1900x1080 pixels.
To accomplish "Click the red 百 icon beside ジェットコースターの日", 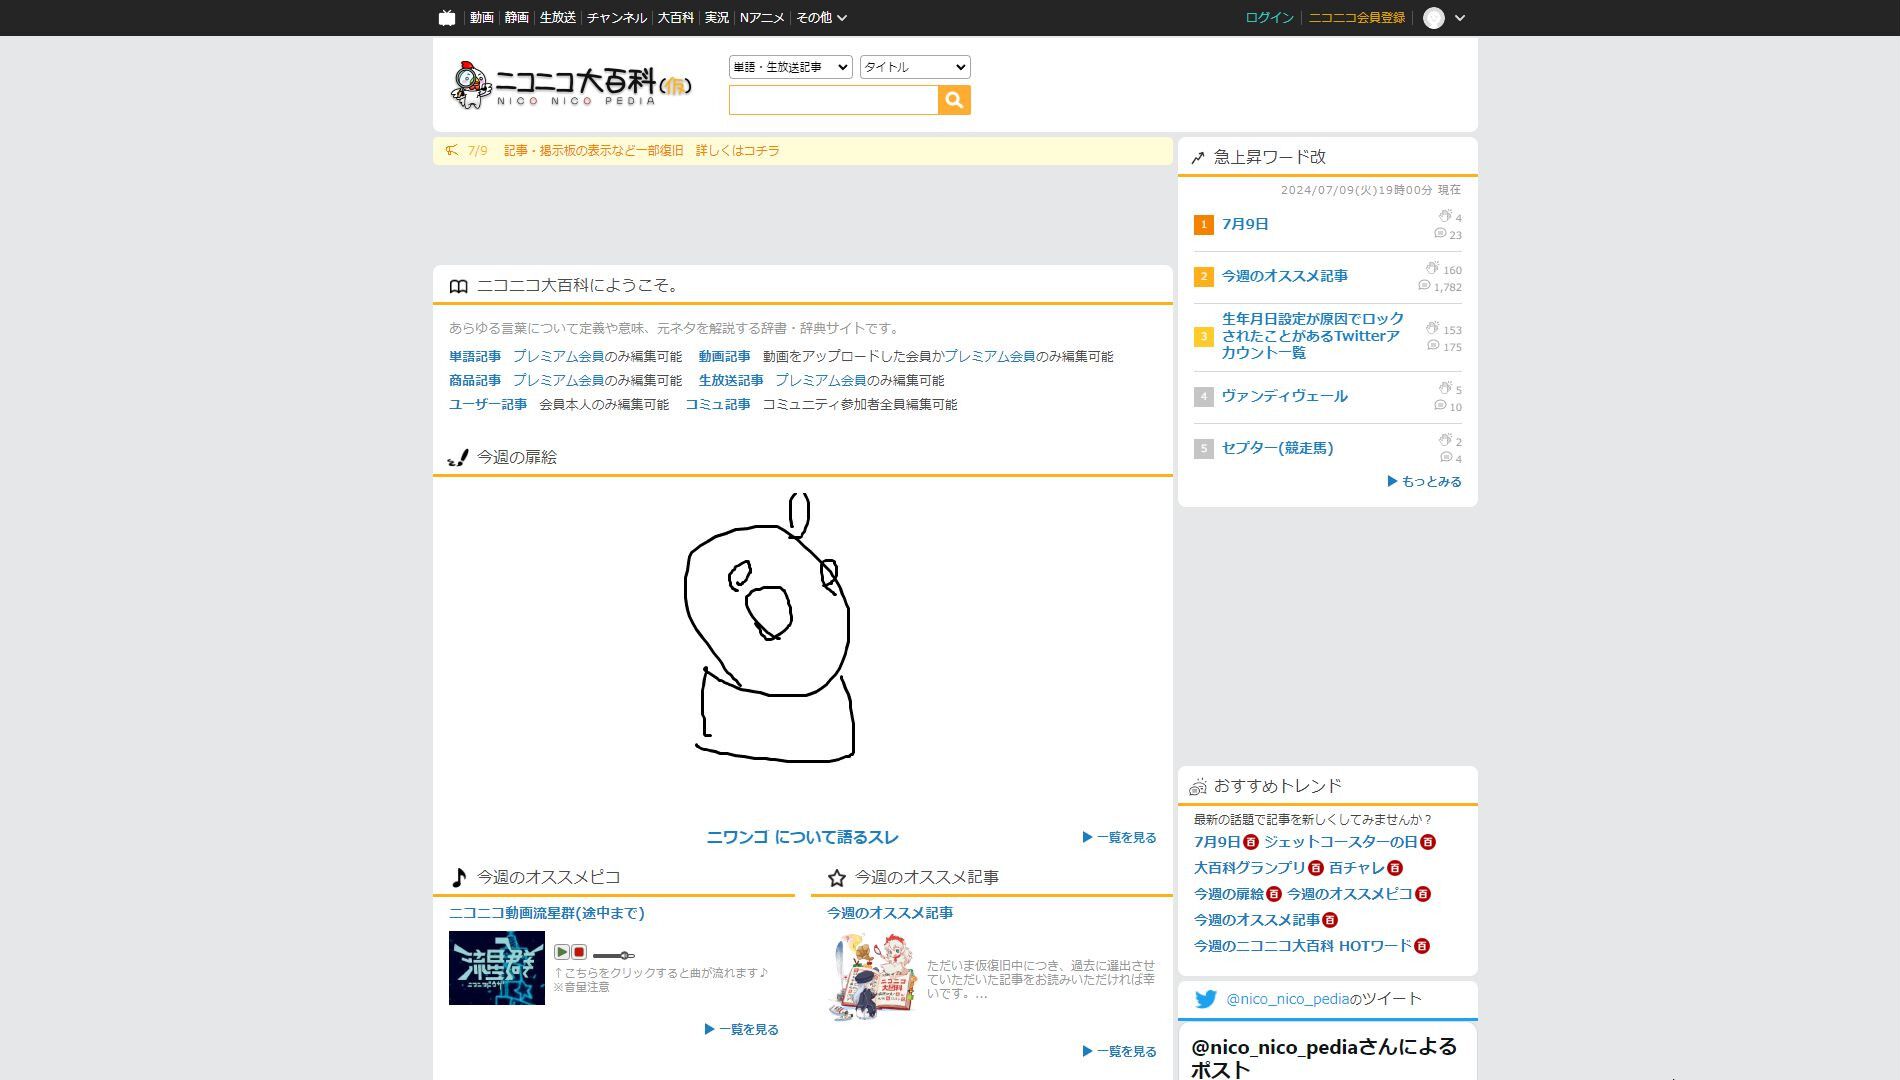I will pyautogui.click(x=1428, y=842).
